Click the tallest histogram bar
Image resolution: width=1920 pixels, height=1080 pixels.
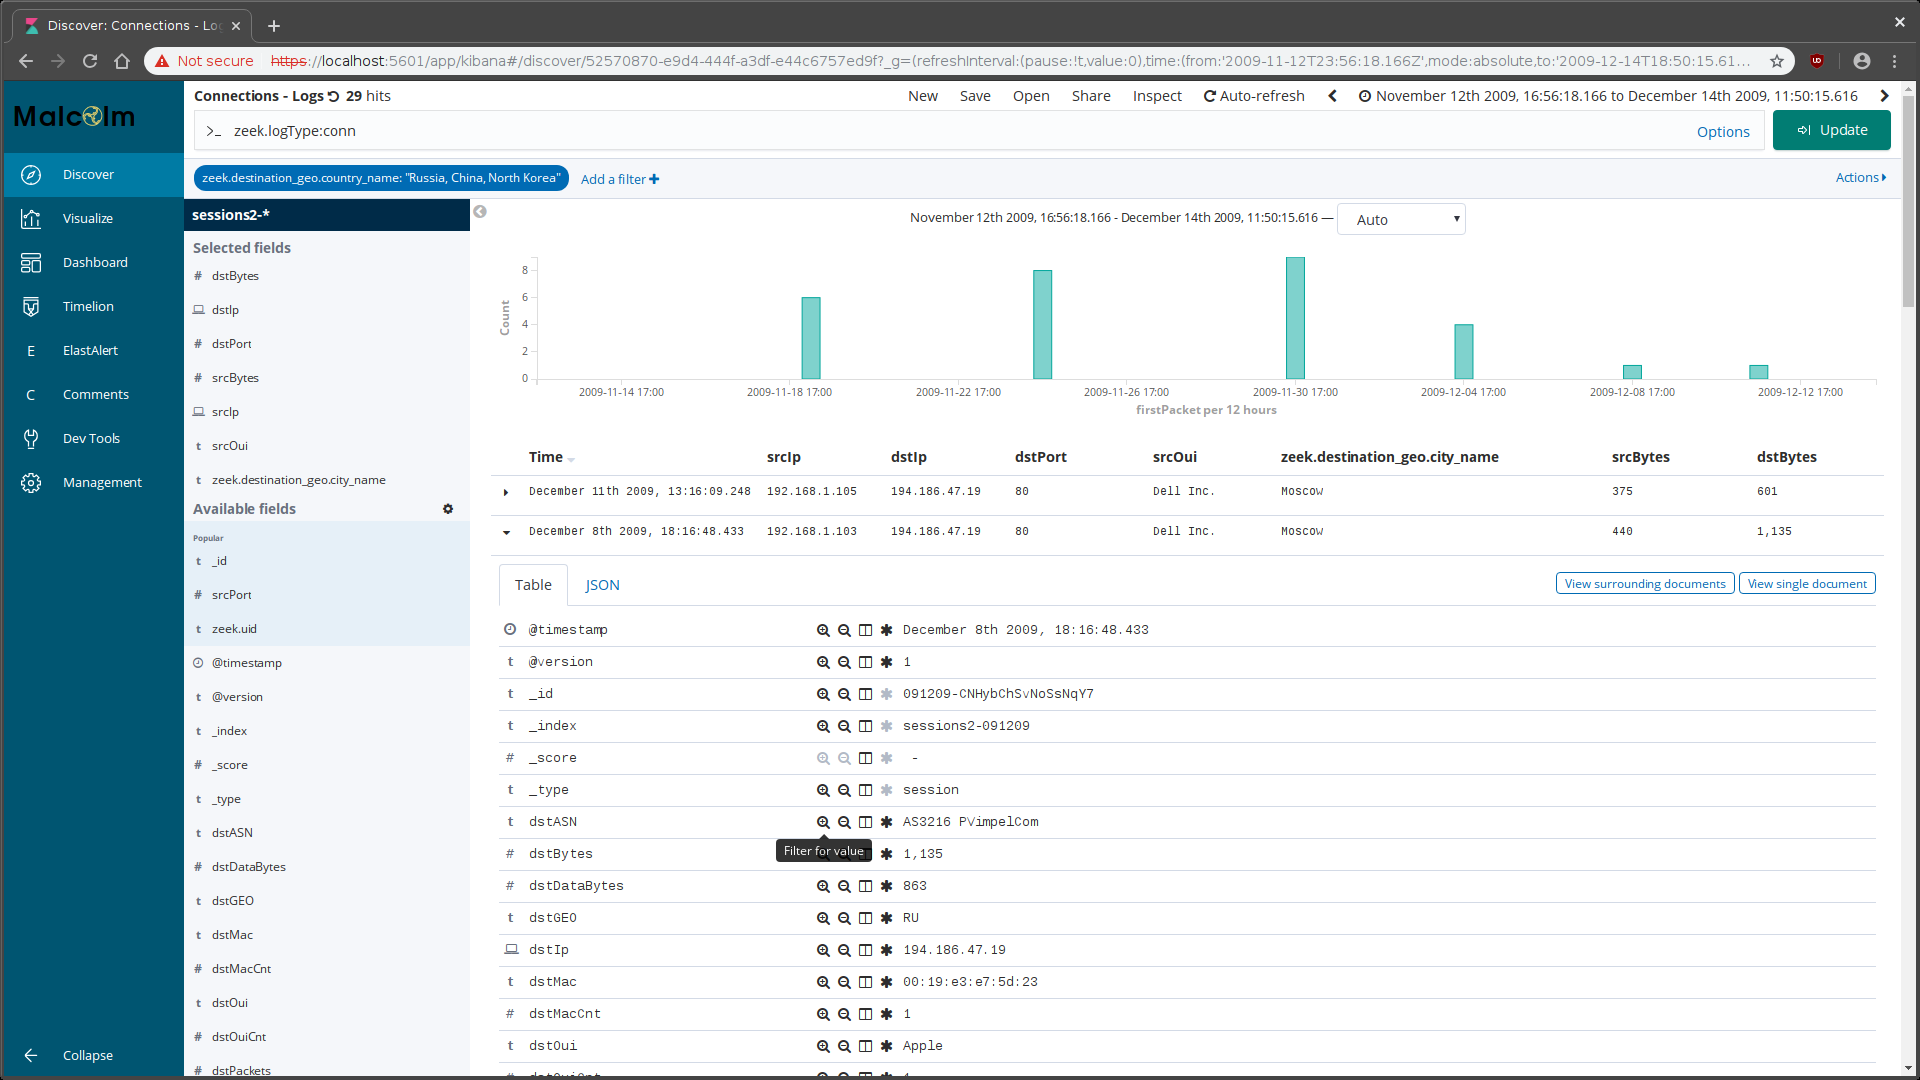click(x=1295, y=318)
